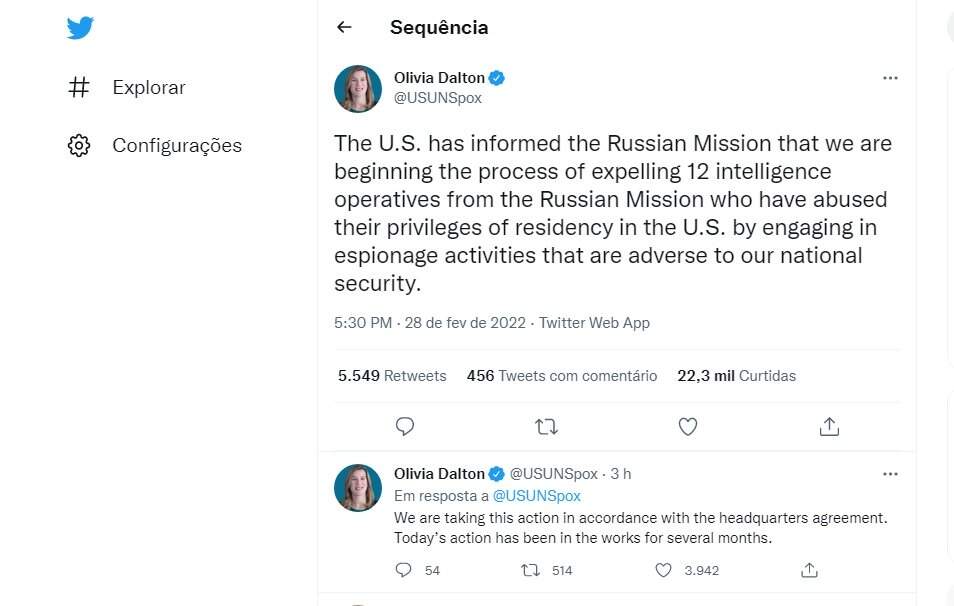
Task: Share the reply tweet via the upload icon
Action: (x=810, y=570)
